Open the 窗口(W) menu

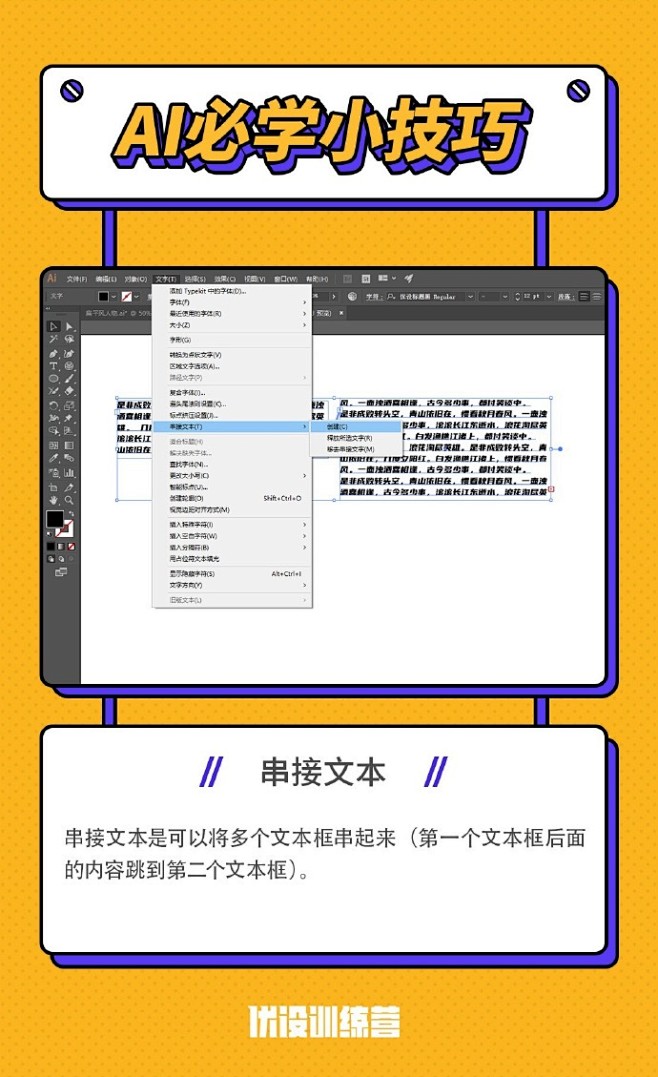coord(285,280)
